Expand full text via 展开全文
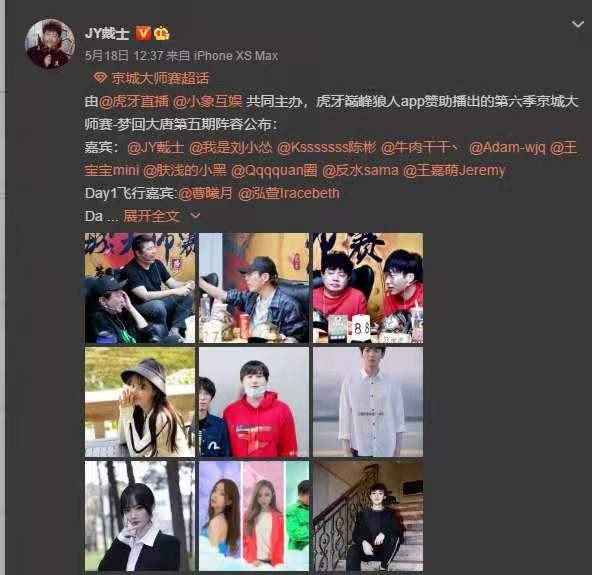 [x=151, y=216]
